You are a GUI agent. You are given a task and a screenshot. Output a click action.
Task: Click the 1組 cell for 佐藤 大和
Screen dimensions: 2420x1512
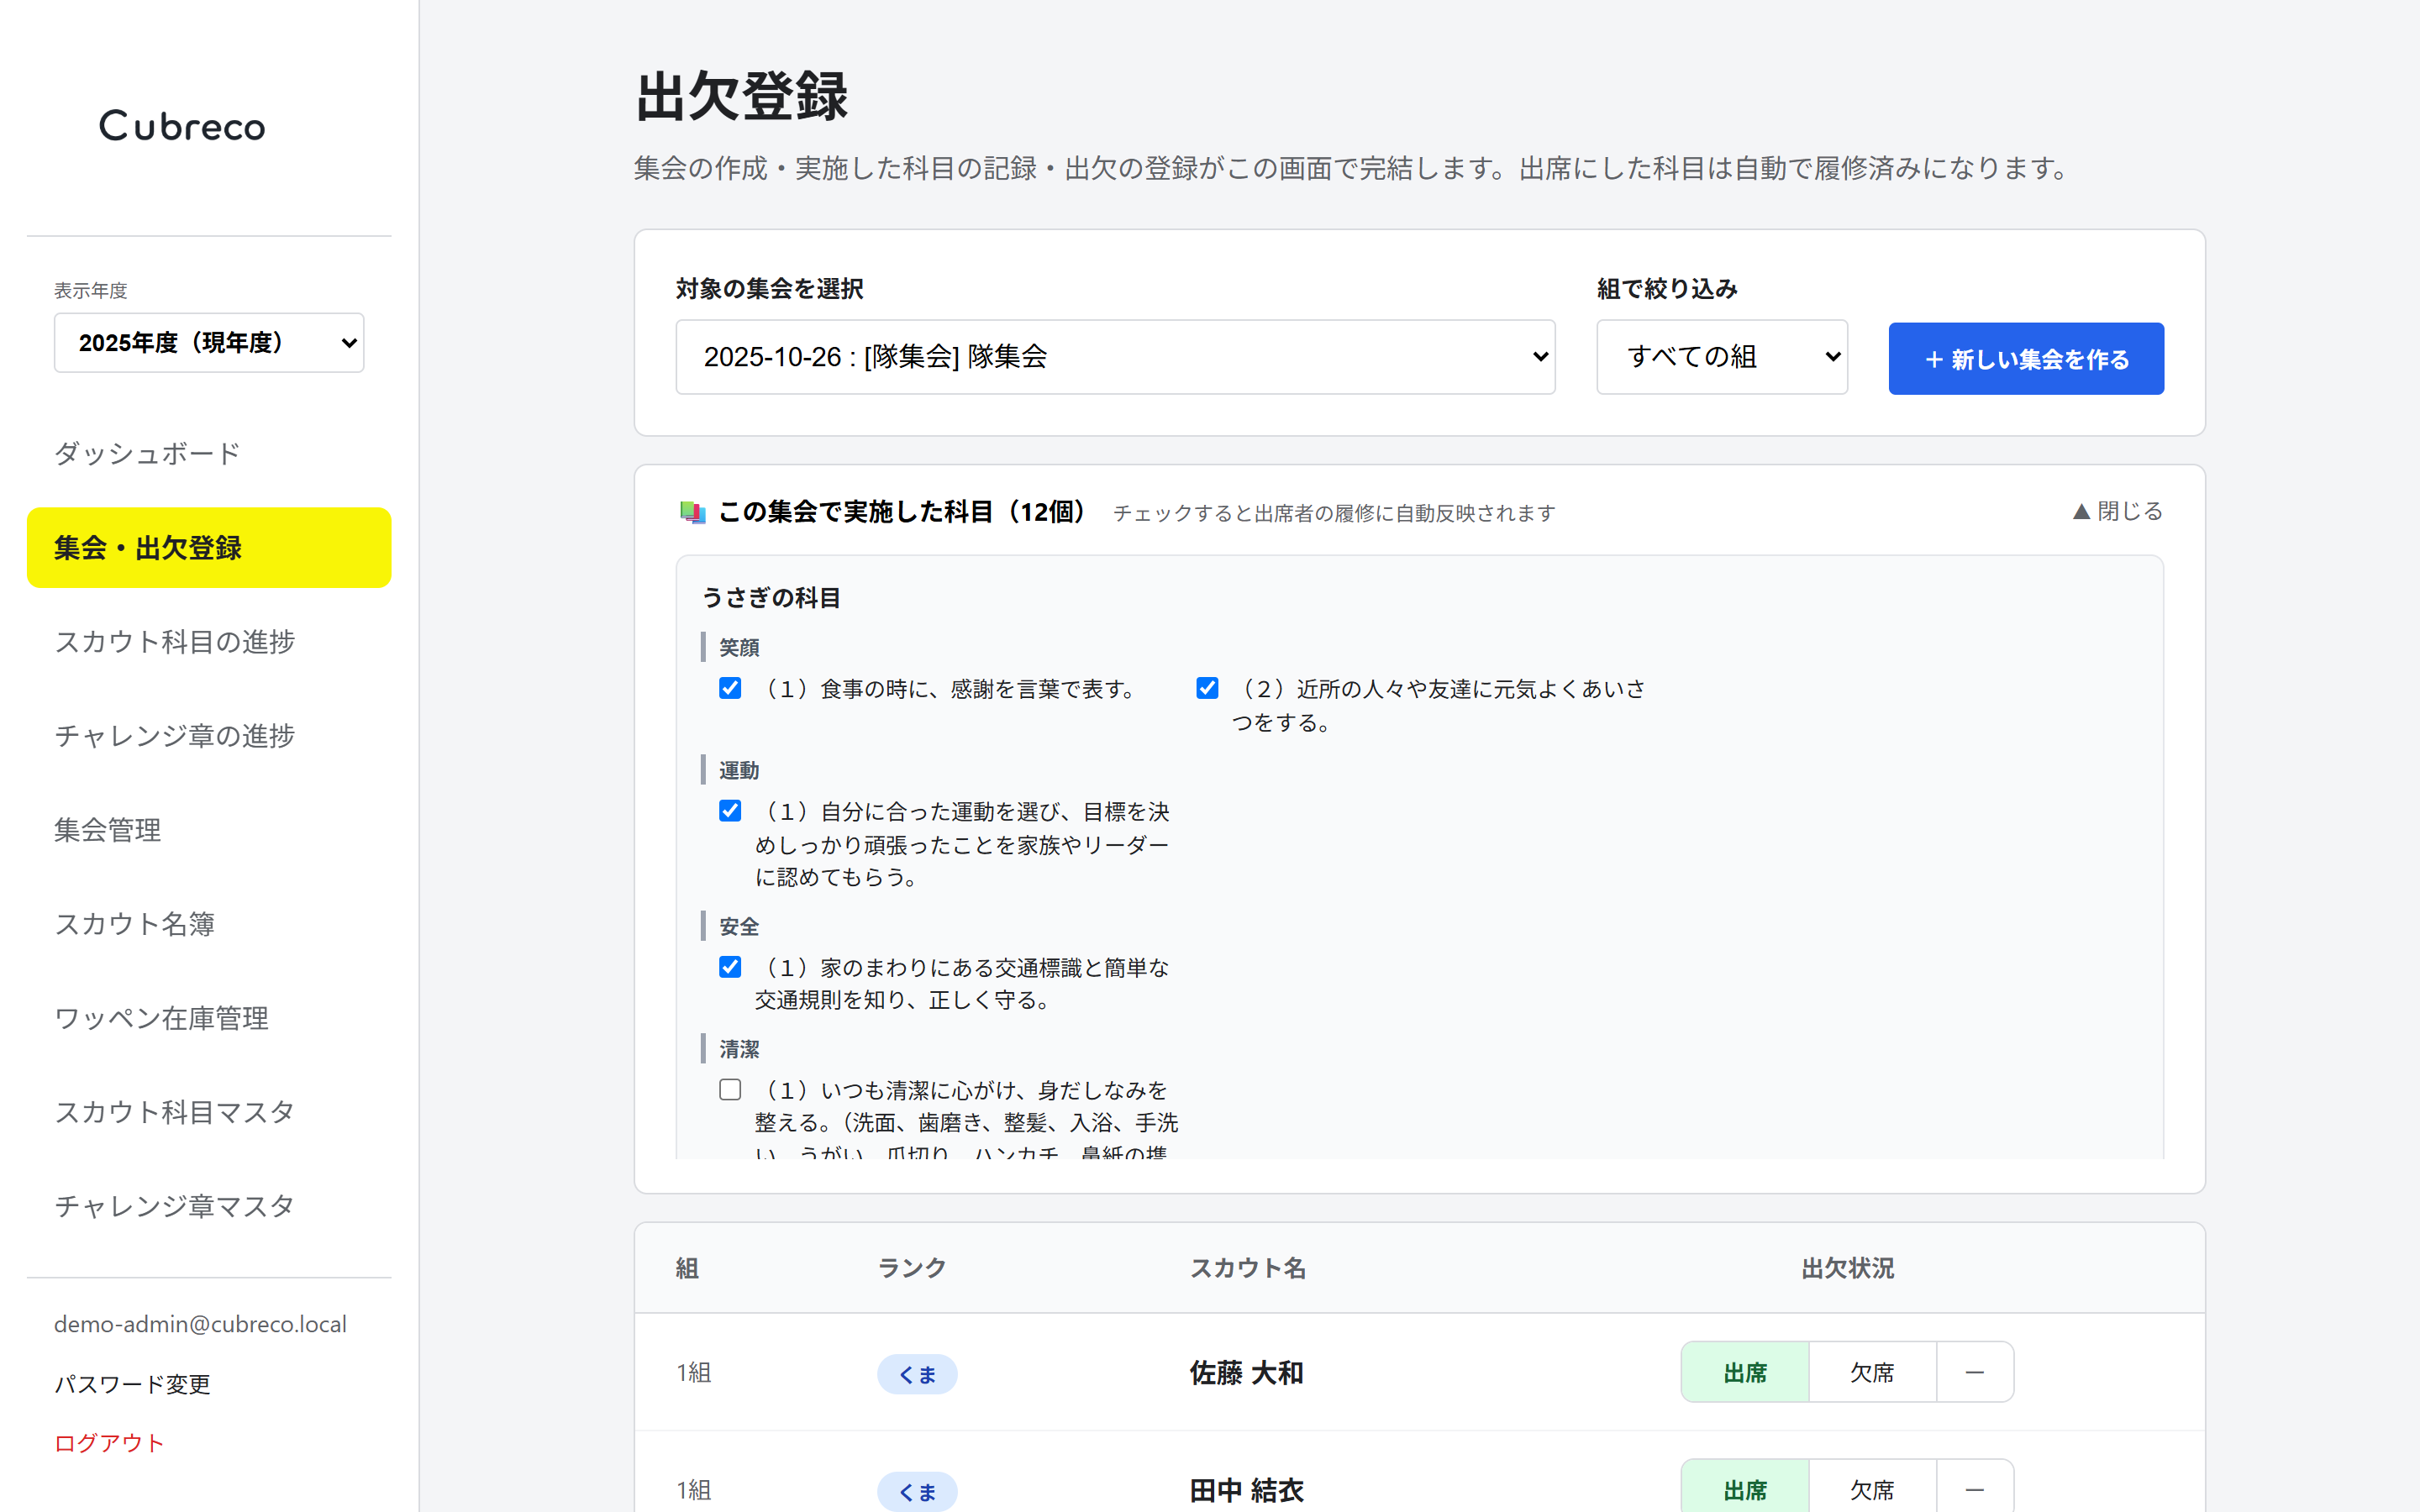pos(693,1373)
